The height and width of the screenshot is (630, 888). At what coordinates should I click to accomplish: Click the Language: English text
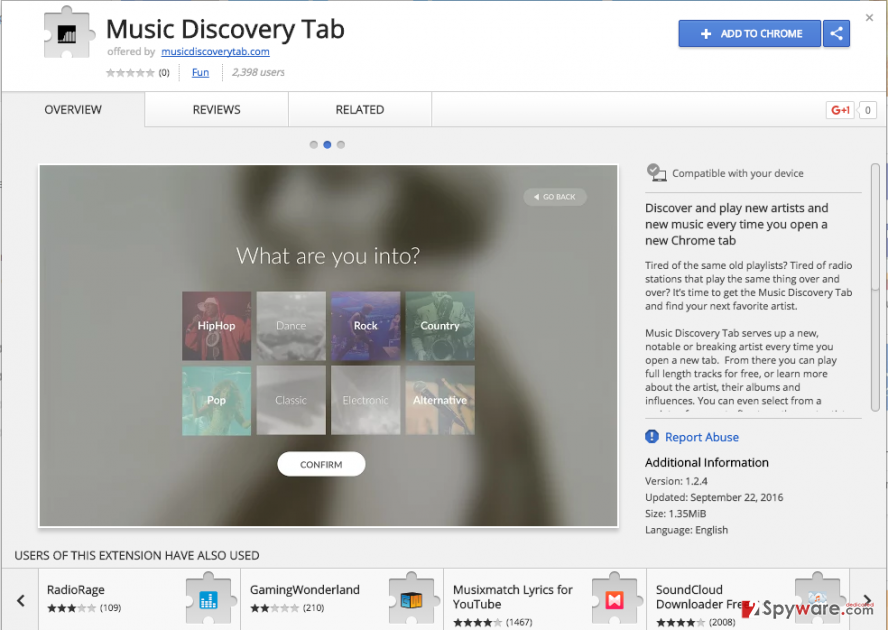686,530
